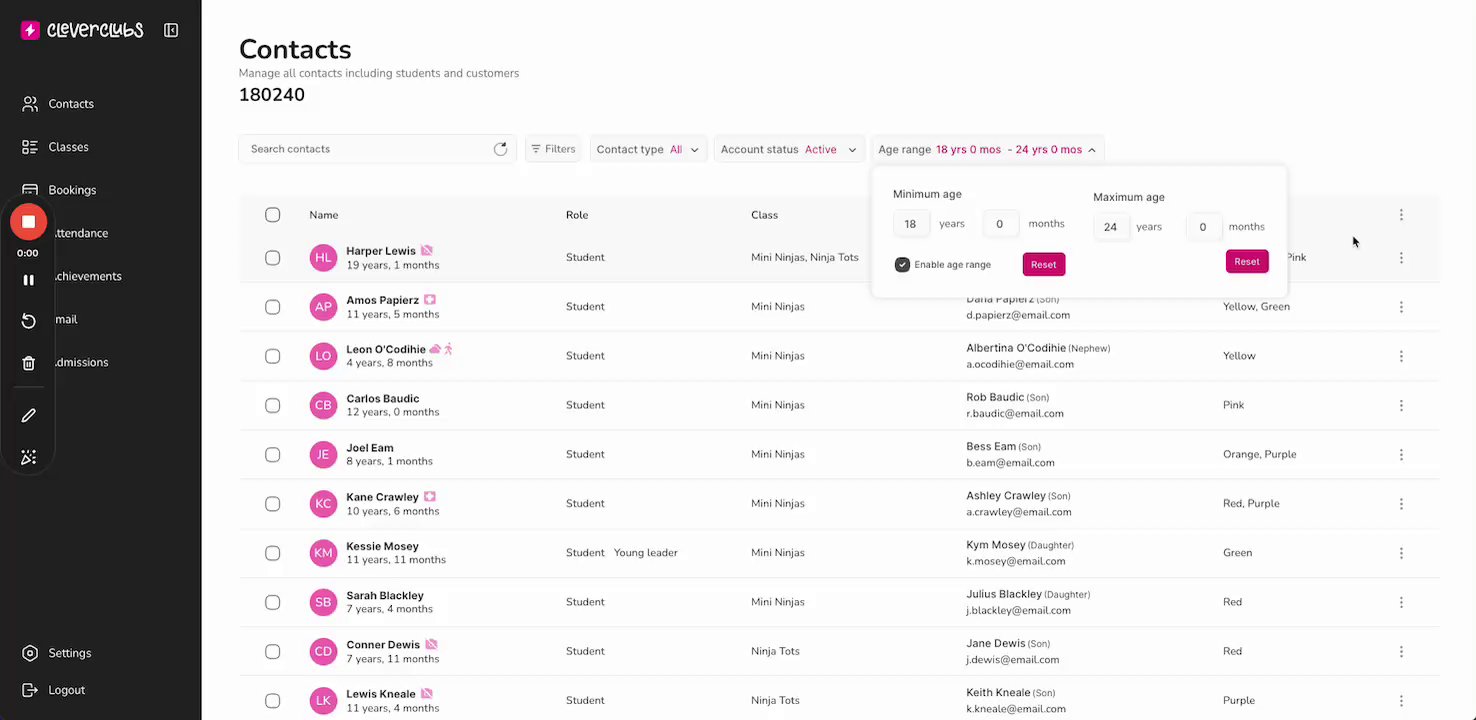Pause the recording

[x=29, y=280]
